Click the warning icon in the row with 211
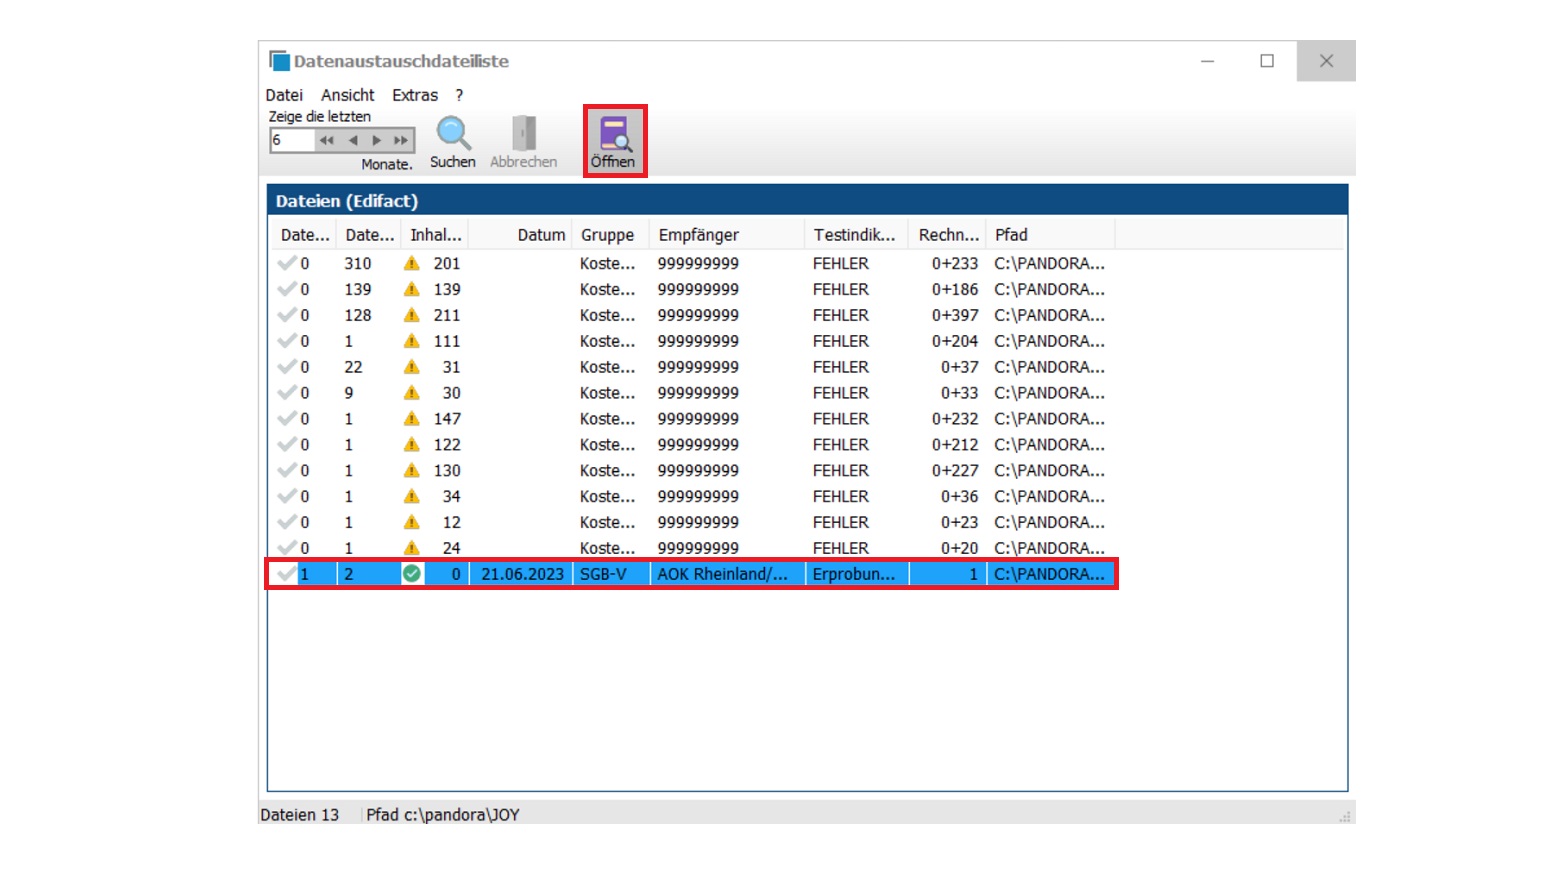The width and height of the screenshot is (1568, 872). pos(411,316)
